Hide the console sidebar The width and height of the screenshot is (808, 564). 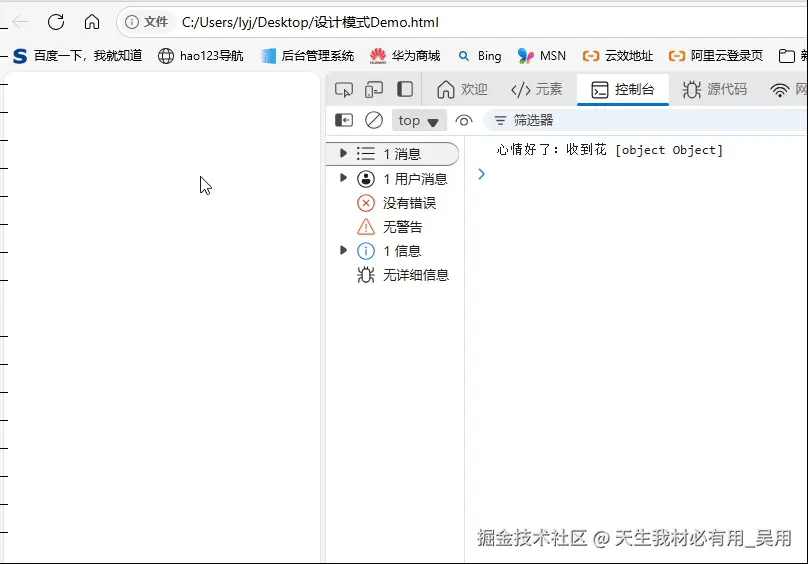click(x=344, y=120)
